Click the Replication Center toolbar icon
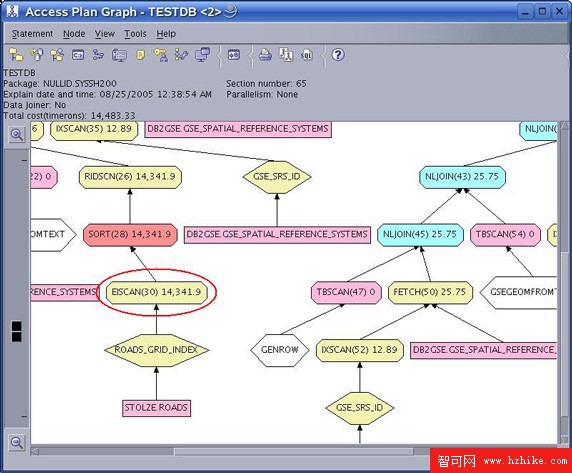This screenshot has width=572, height=473. [x=37, y=55]
